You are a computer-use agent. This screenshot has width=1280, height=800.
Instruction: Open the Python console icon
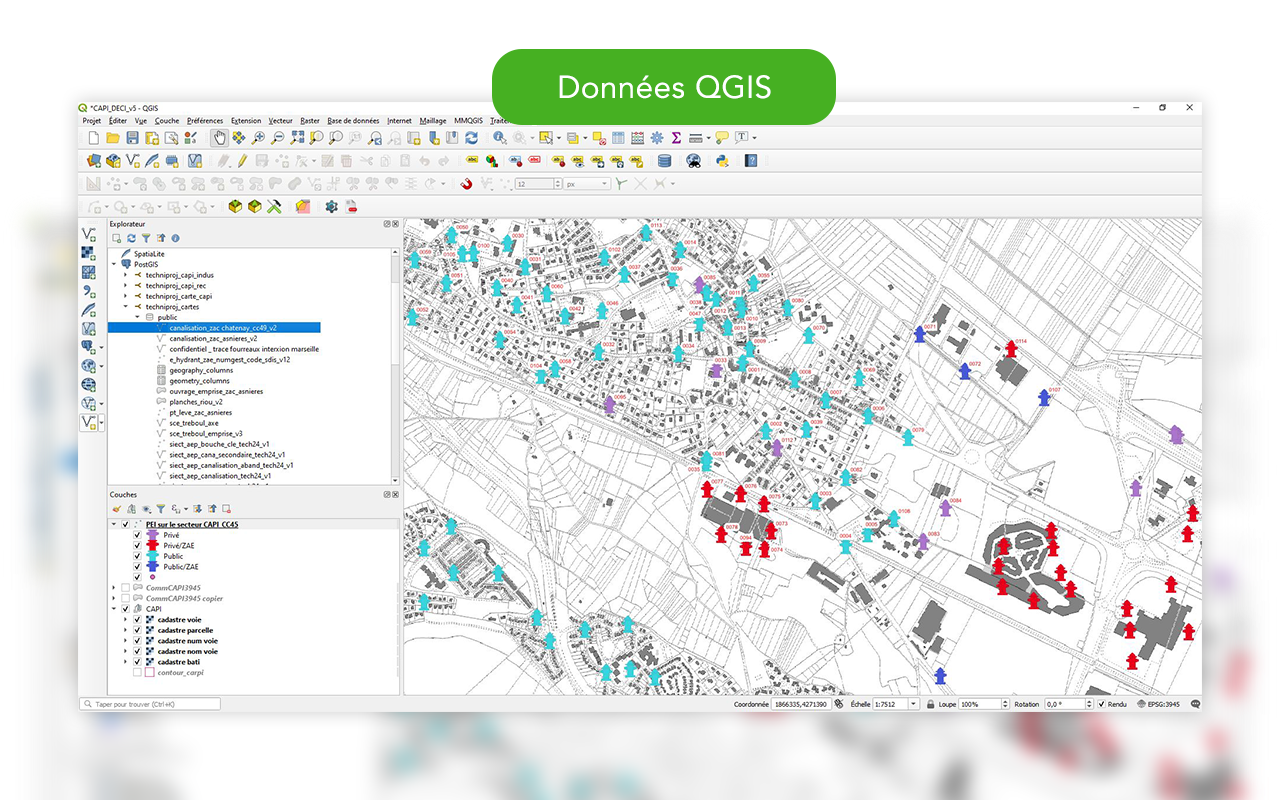721,160
